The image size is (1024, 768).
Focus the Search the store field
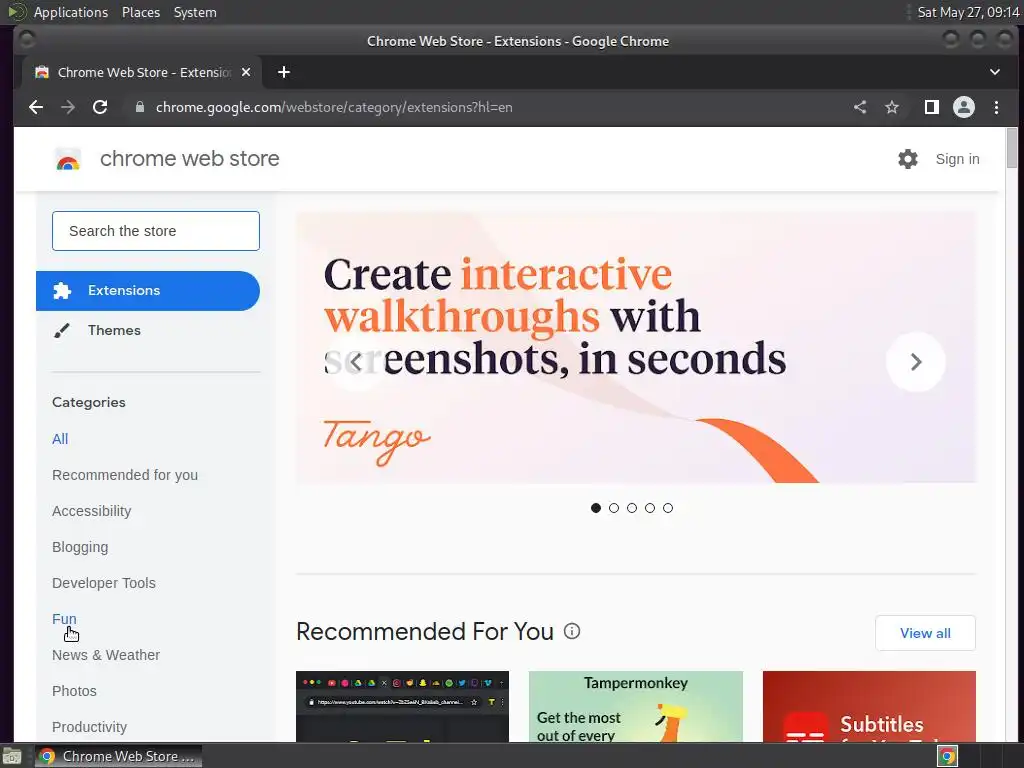155,231
